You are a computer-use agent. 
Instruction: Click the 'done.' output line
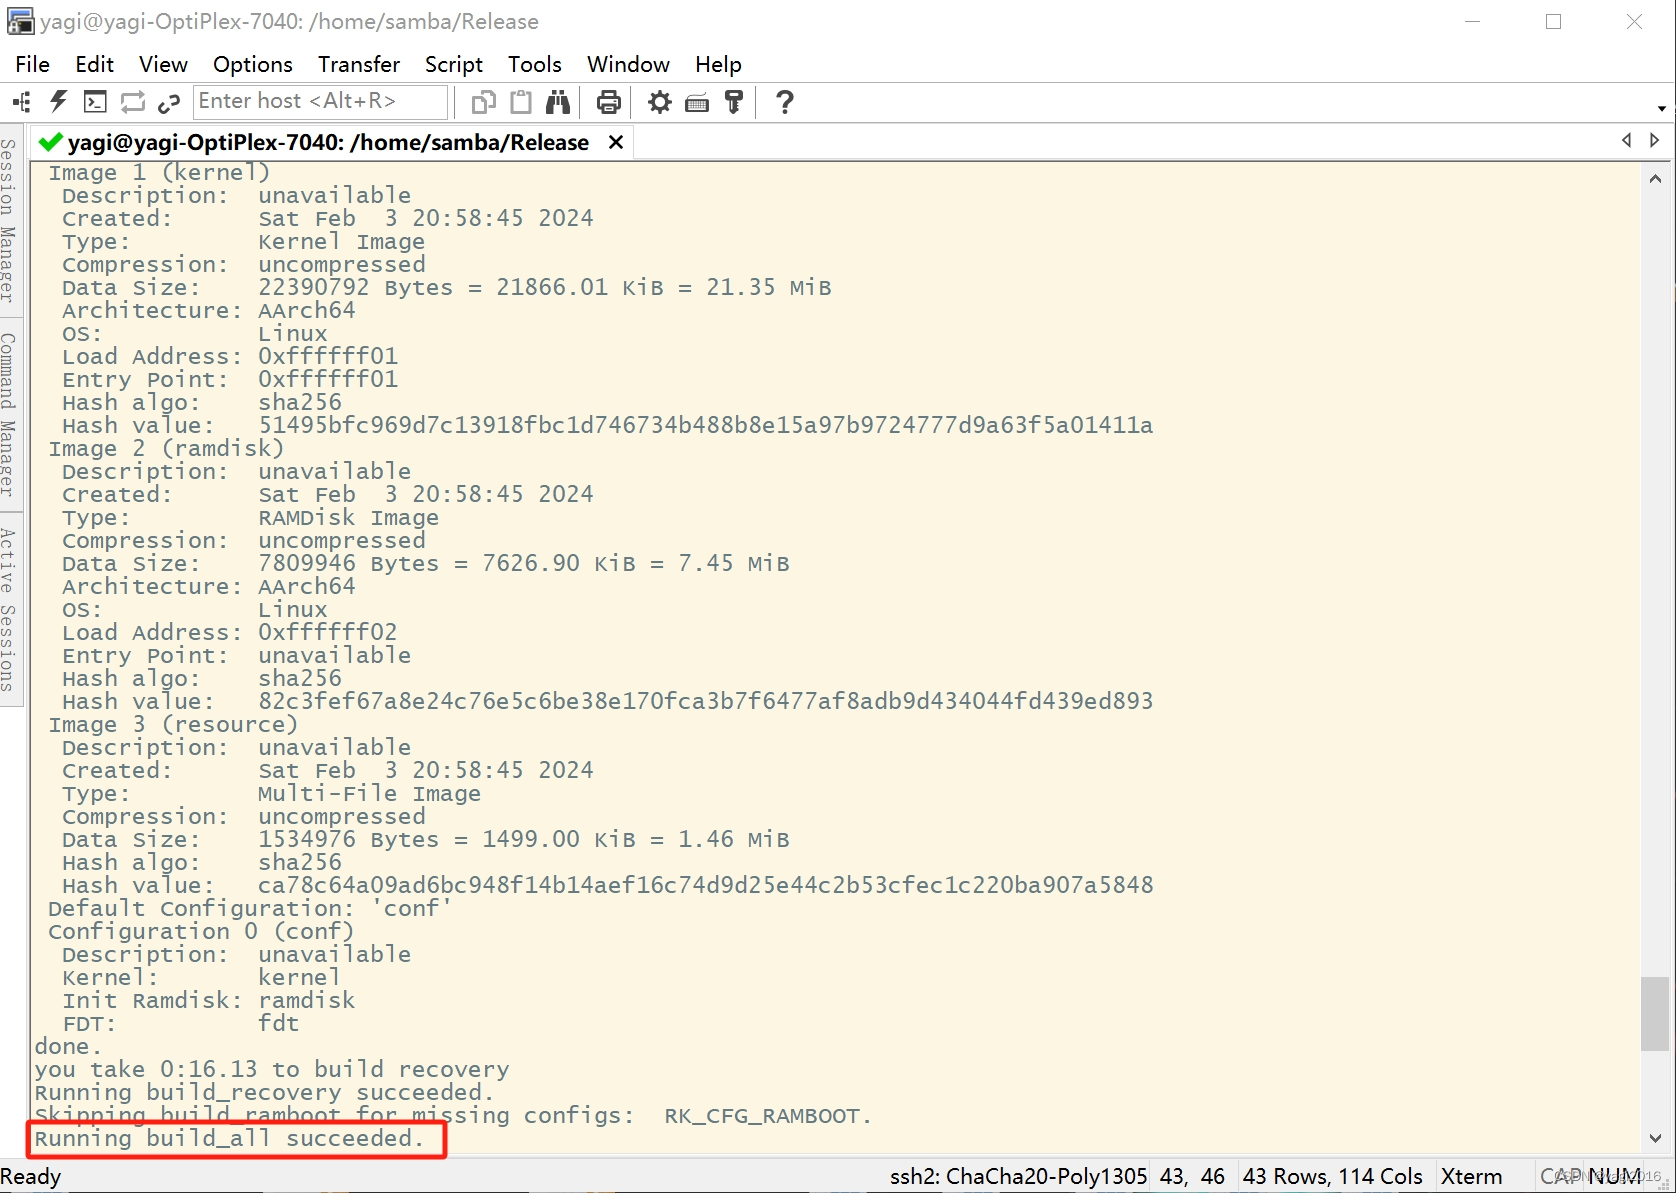(x=68, y=1046)
